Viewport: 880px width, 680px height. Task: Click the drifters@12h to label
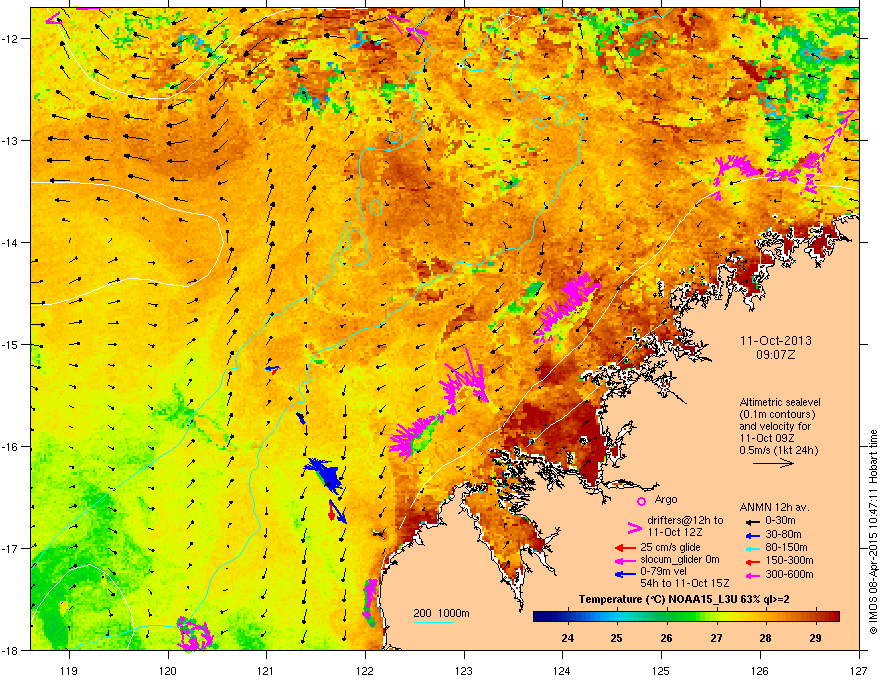[x=685, y=521]
